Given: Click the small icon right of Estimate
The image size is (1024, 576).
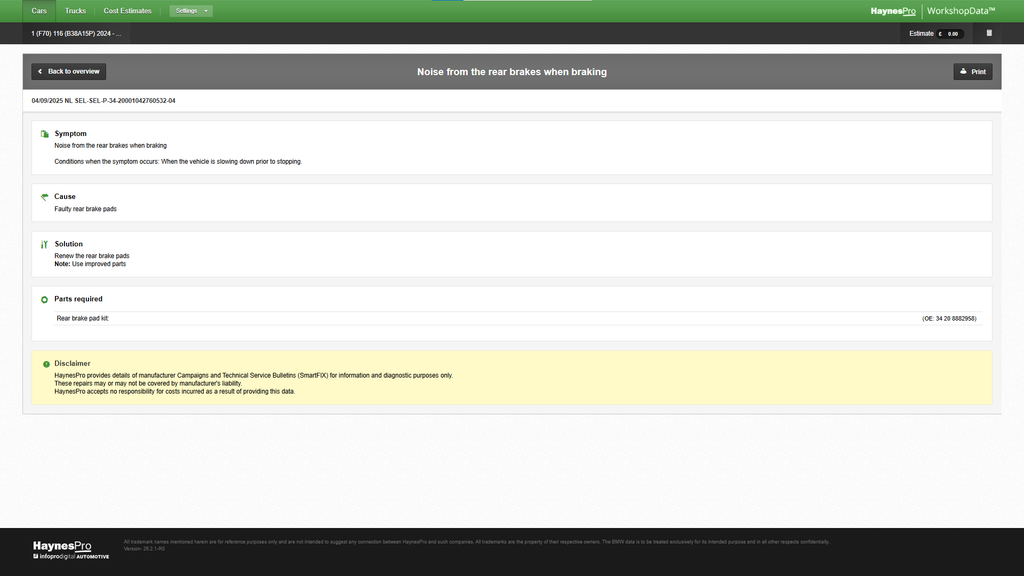Looking at the screenshot, I should tap(989, 33).
